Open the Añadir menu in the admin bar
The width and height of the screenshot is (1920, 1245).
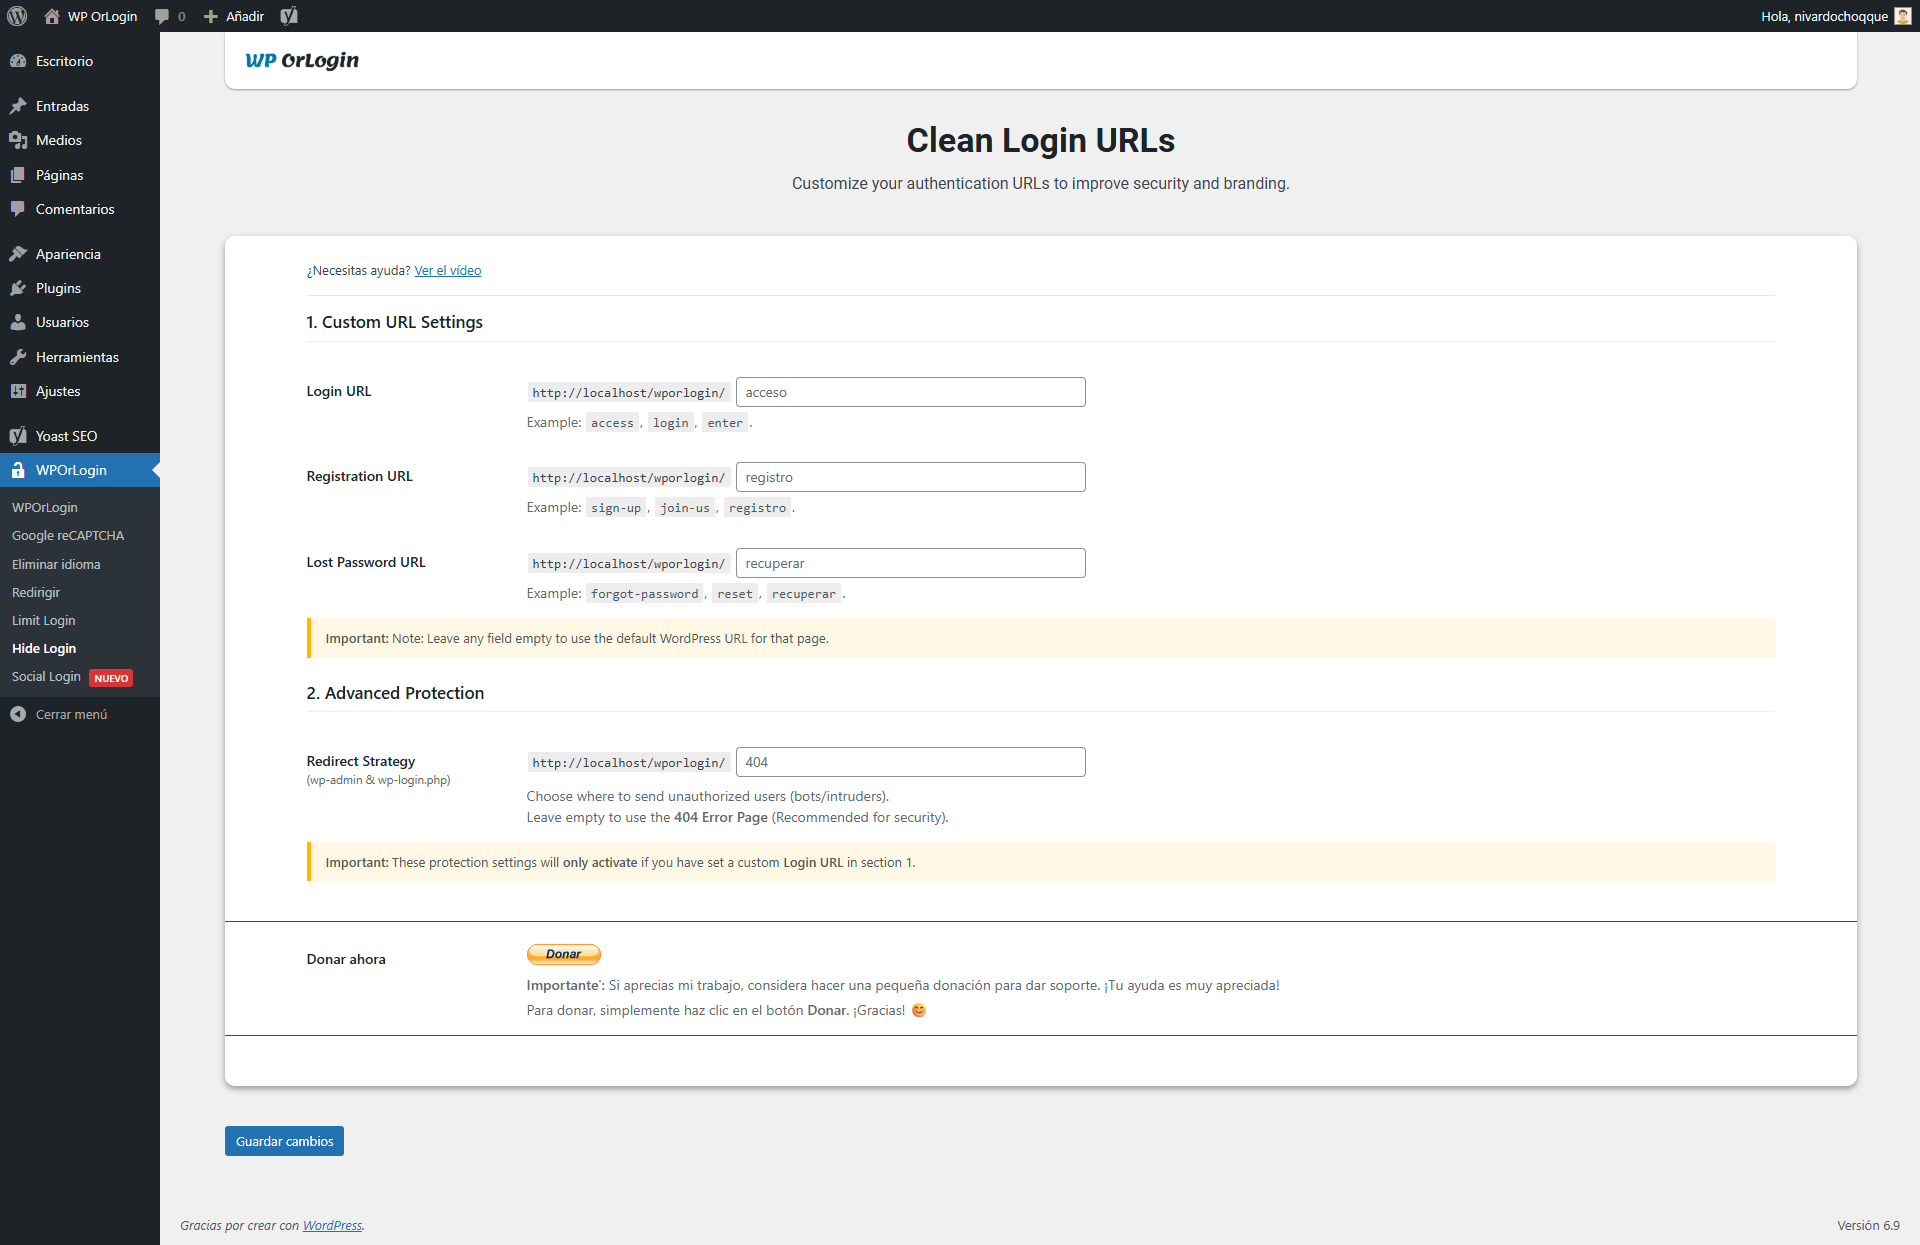(232, 16)
